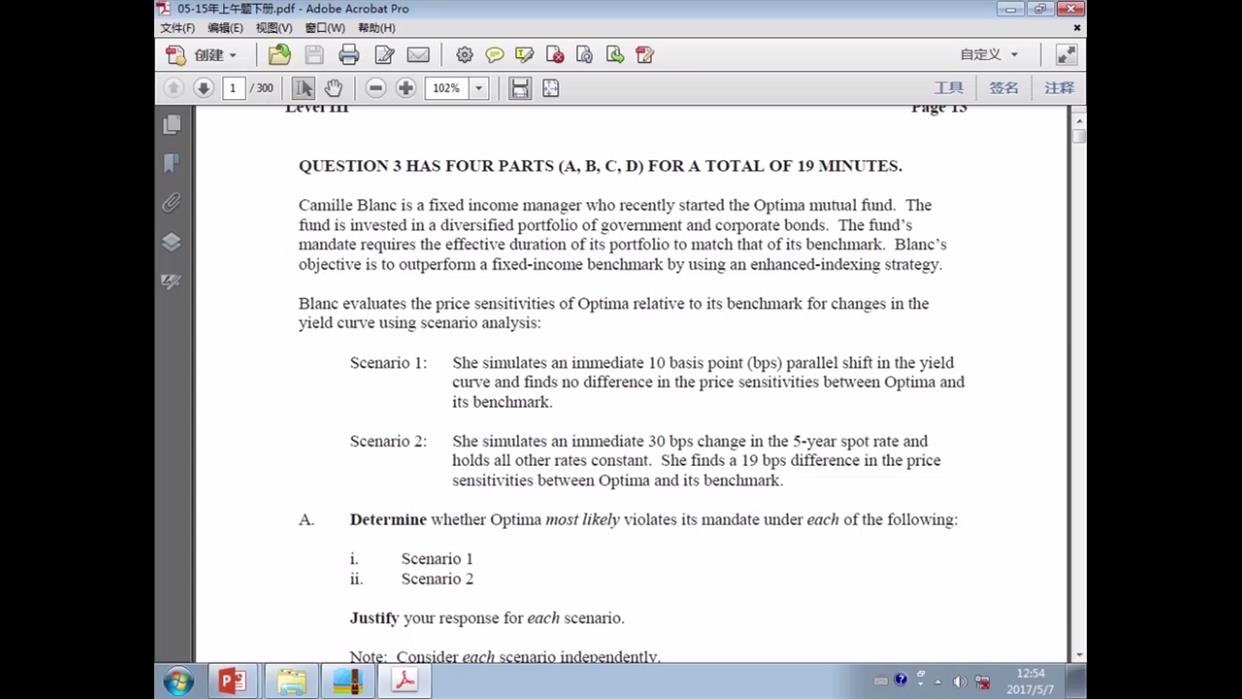Screen dimensions: 1242x699
Task: Add a sticky note comment
Action: pyautogui.click(x=494, y=55)
